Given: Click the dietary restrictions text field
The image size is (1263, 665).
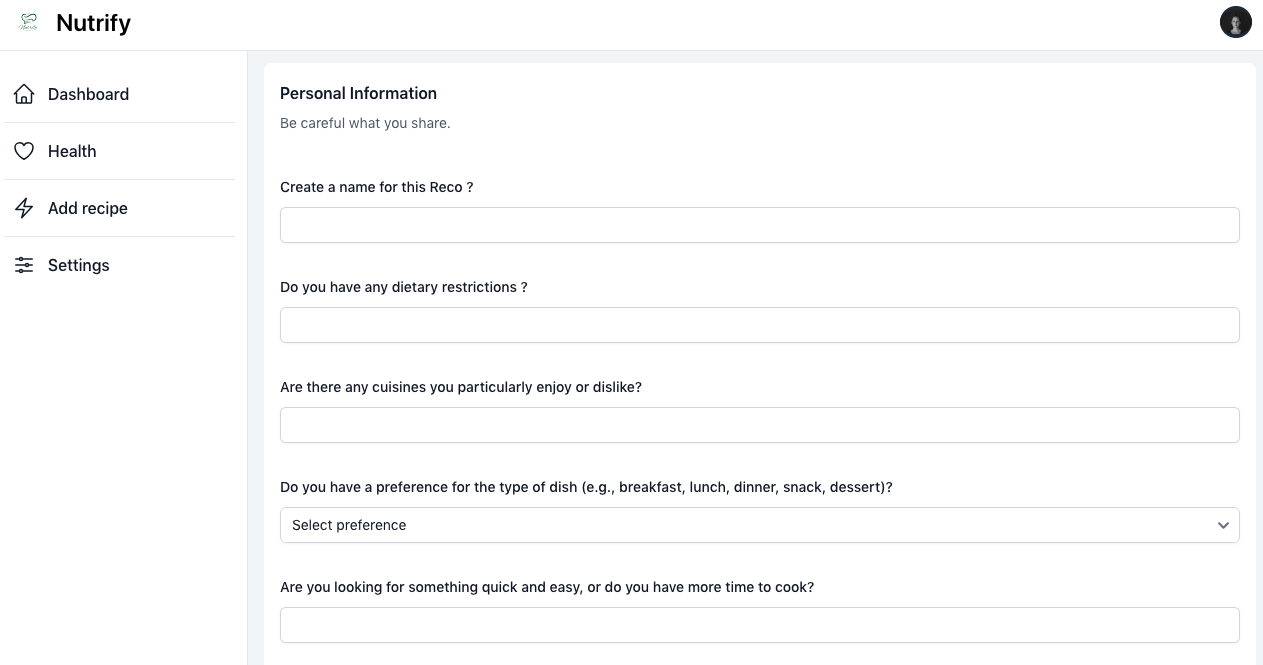Looking at the screenshot, I should point(759,325).
